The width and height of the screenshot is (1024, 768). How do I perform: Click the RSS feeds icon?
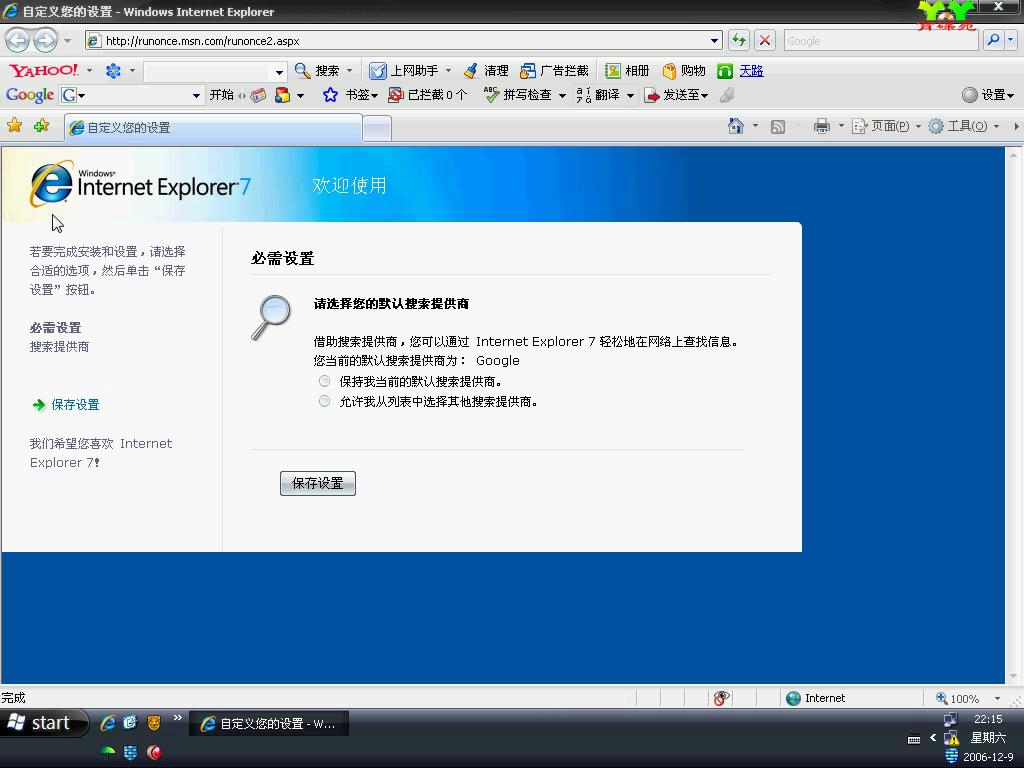click(x=778, y=127)
